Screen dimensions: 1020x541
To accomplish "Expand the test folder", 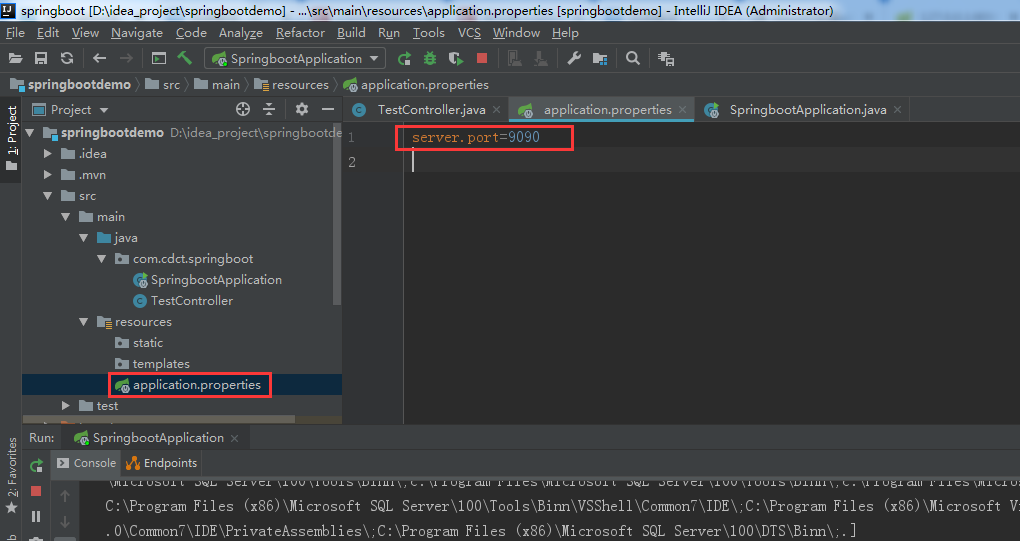I will click(66, 406).
